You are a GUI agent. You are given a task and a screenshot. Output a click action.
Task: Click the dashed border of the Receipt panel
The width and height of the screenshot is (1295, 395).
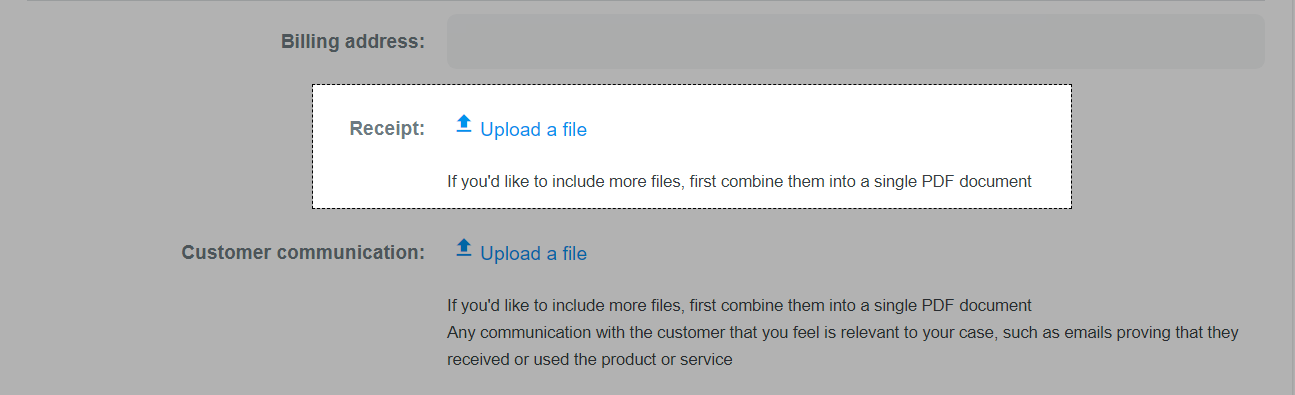click(690, 85)
